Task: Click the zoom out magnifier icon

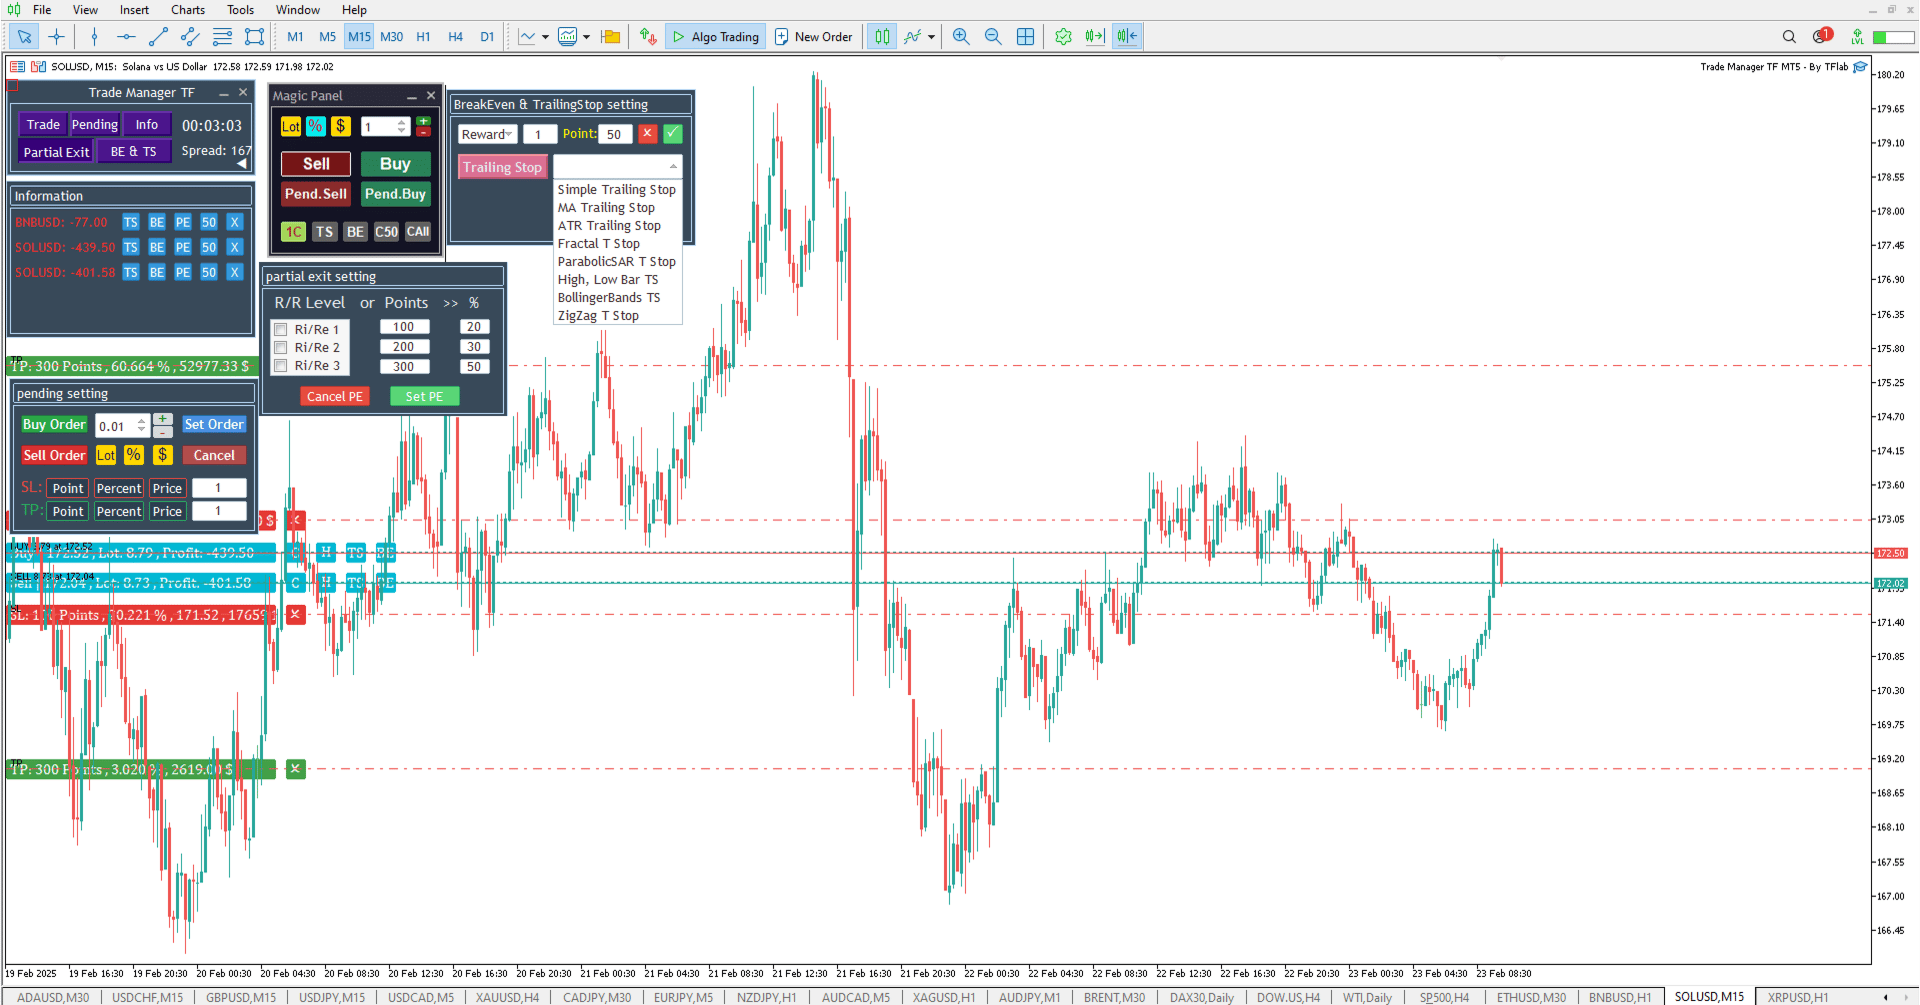Action: tap(993, 37)
